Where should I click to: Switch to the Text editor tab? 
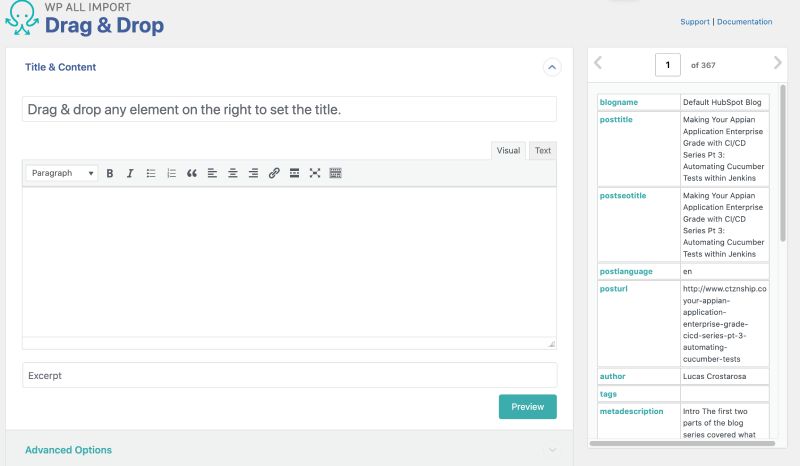click(x=543, y=151)
